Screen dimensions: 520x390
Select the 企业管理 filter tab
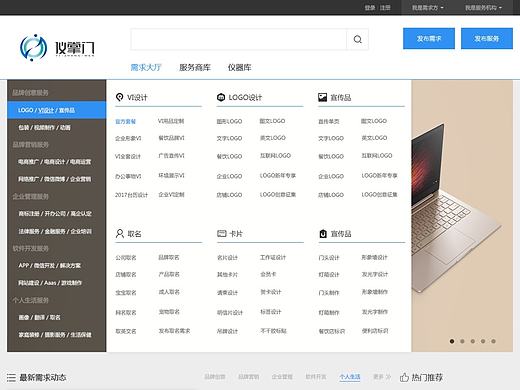(282, 377)
